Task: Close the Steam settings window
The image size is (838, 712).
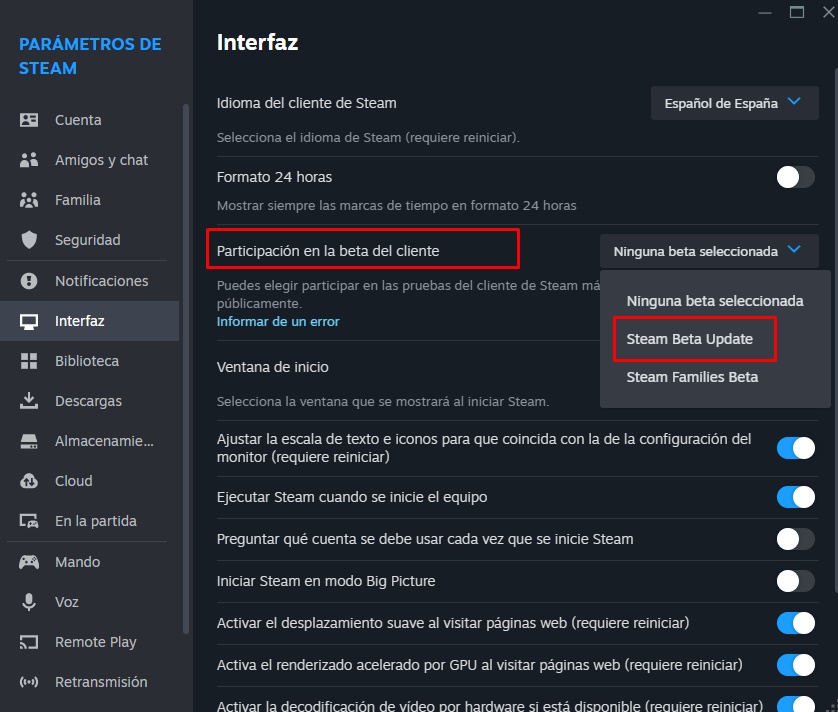Action: [x=828, y=12]
